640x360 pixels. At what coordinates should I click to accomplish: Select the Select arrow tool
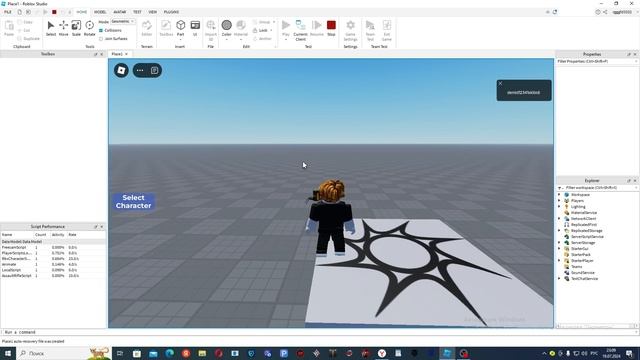[51, 28]
